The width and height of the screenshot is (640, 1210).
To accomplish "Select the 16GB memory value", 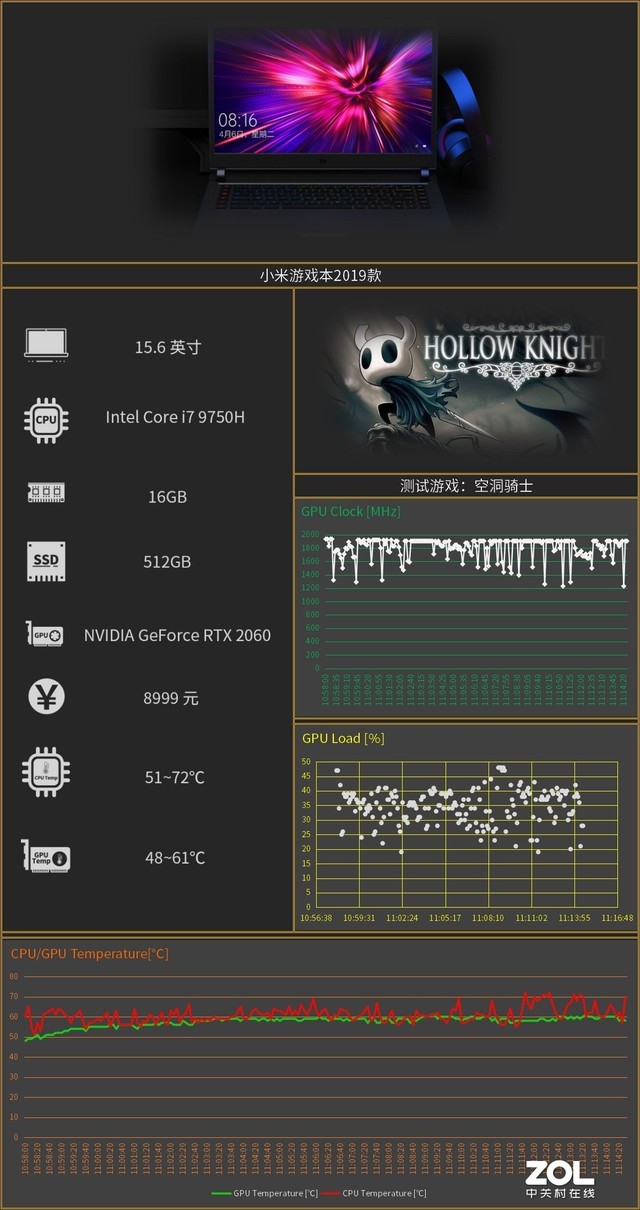I will click(x=166, y=497).
